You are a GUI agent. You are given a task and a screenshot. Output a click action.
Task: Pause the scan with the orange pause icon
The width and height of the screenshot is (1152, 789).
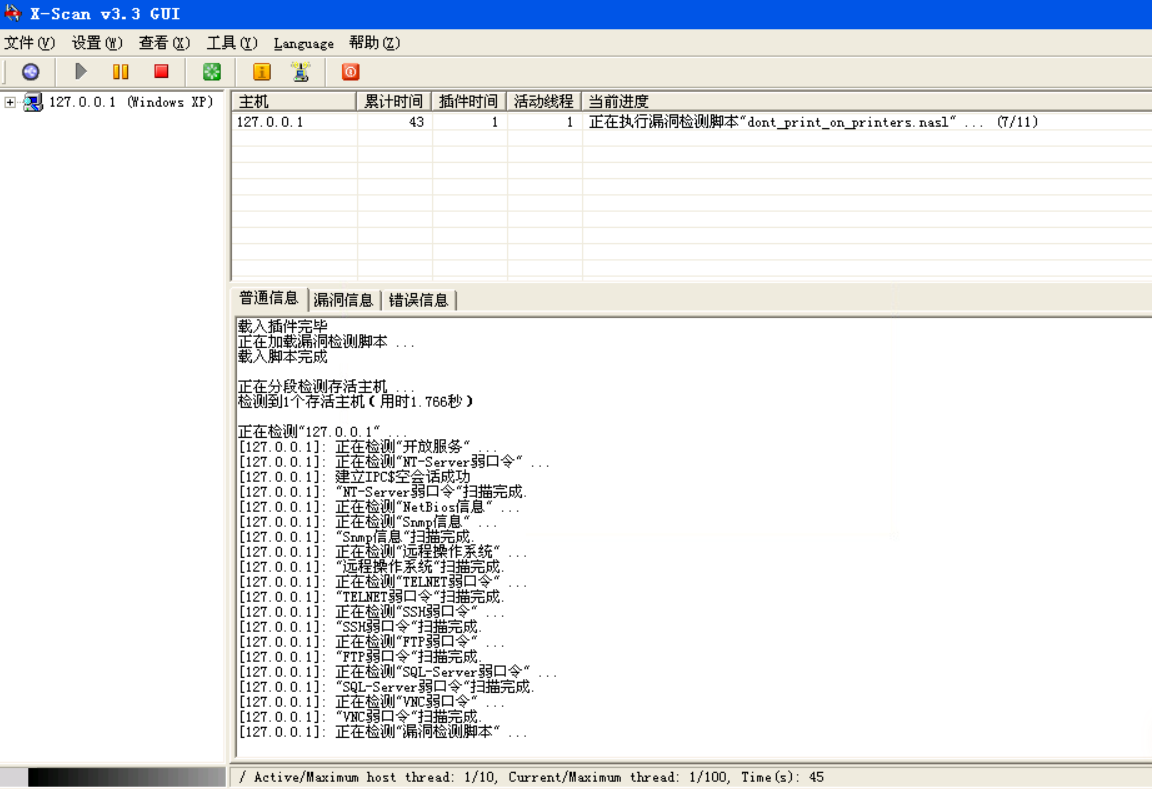click(120, 71)
